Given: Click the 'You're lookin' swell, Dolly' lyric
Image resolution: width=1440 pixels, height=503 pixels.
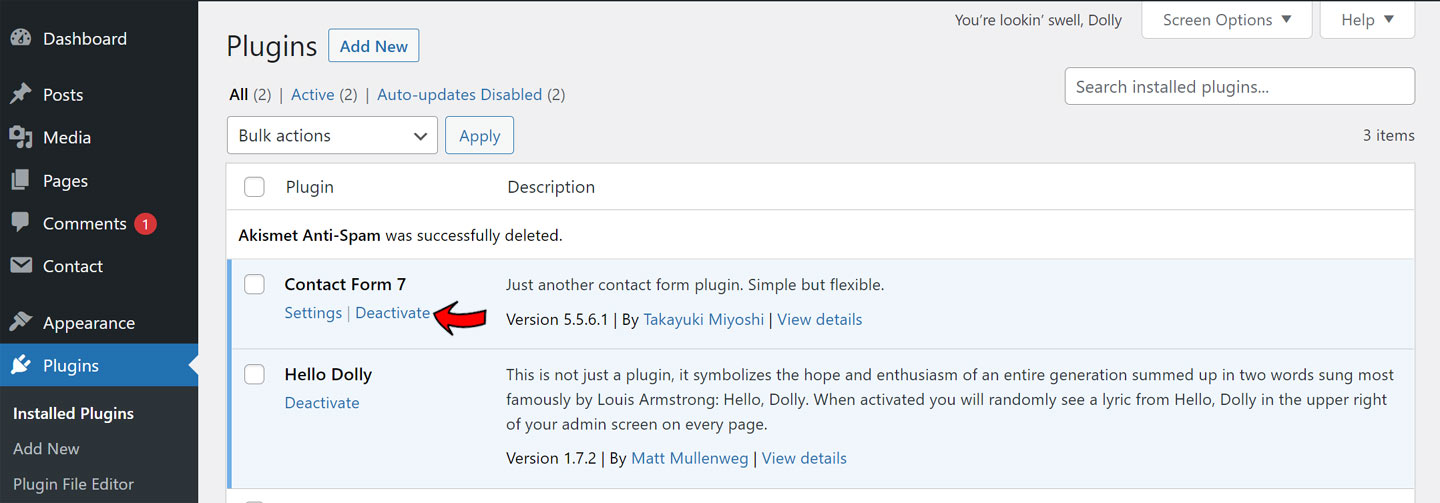Looking at the screenshot, I should (x=1038, y=20).
